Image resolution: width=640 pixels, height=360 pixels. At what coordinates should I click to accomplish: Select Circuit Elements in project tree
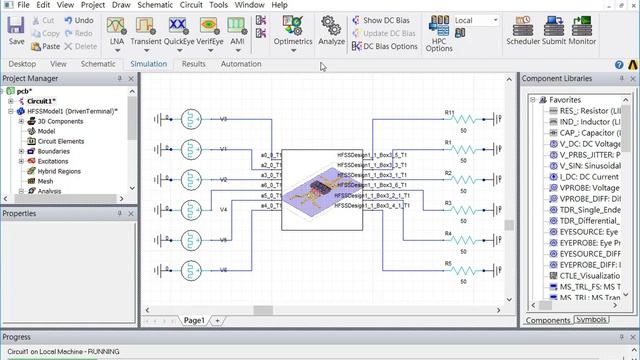point(60,141)
